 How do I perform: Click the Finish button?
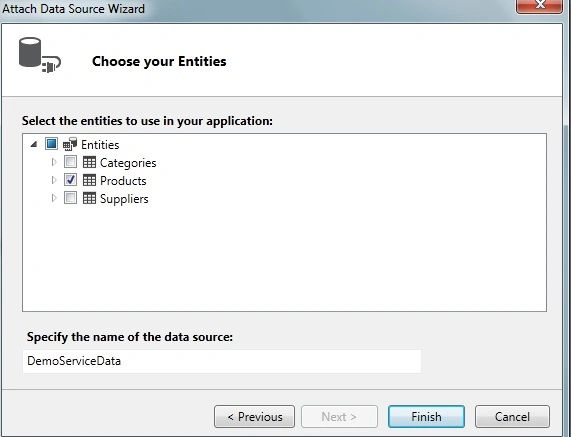click(426, 416)
